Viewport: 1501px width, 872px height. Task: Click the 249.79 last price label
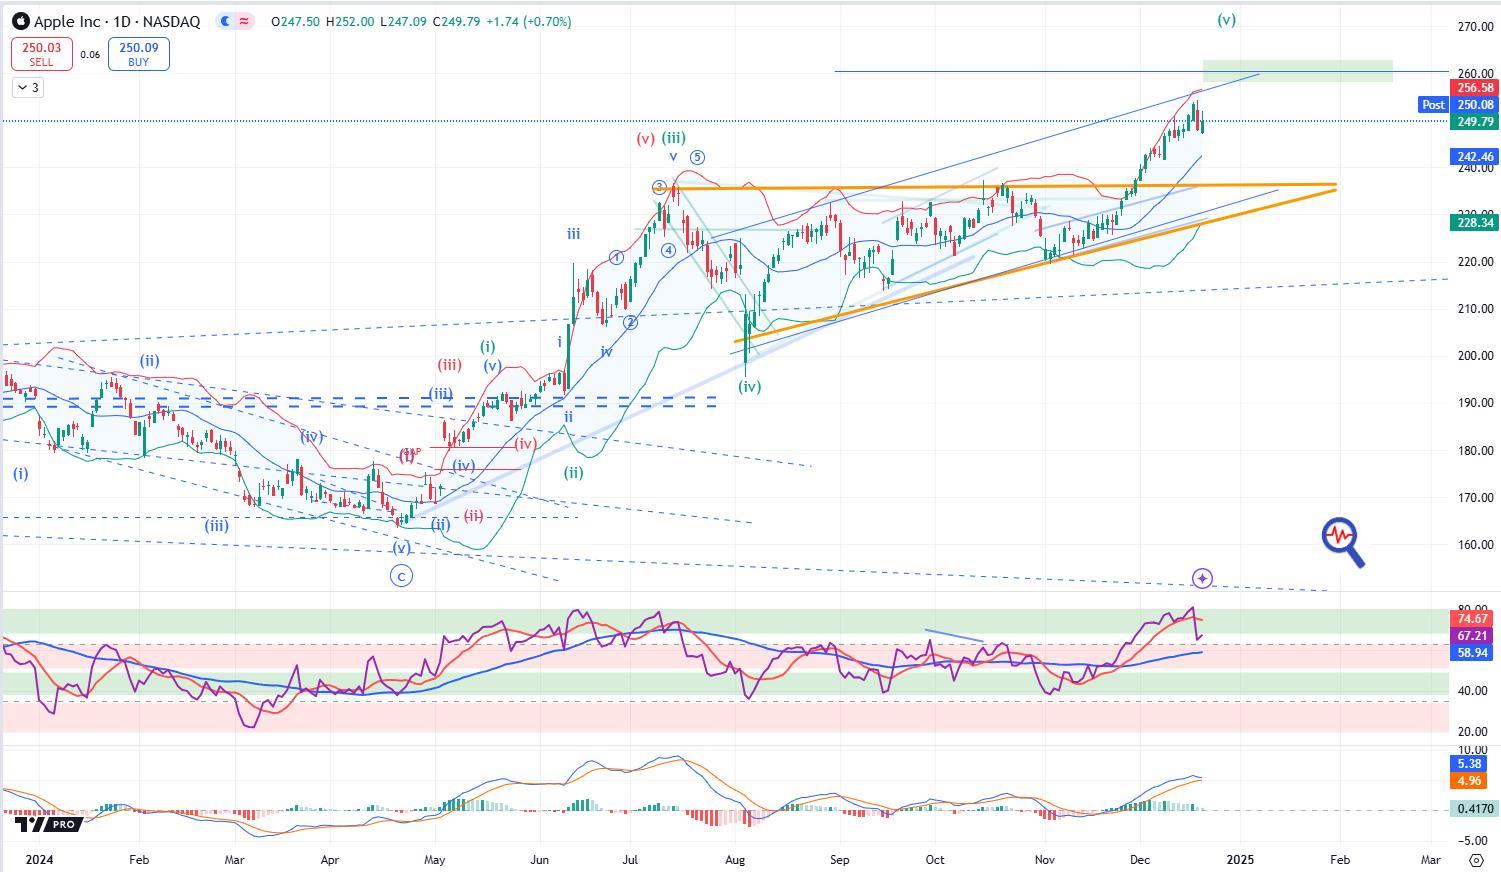point(1475,121)
